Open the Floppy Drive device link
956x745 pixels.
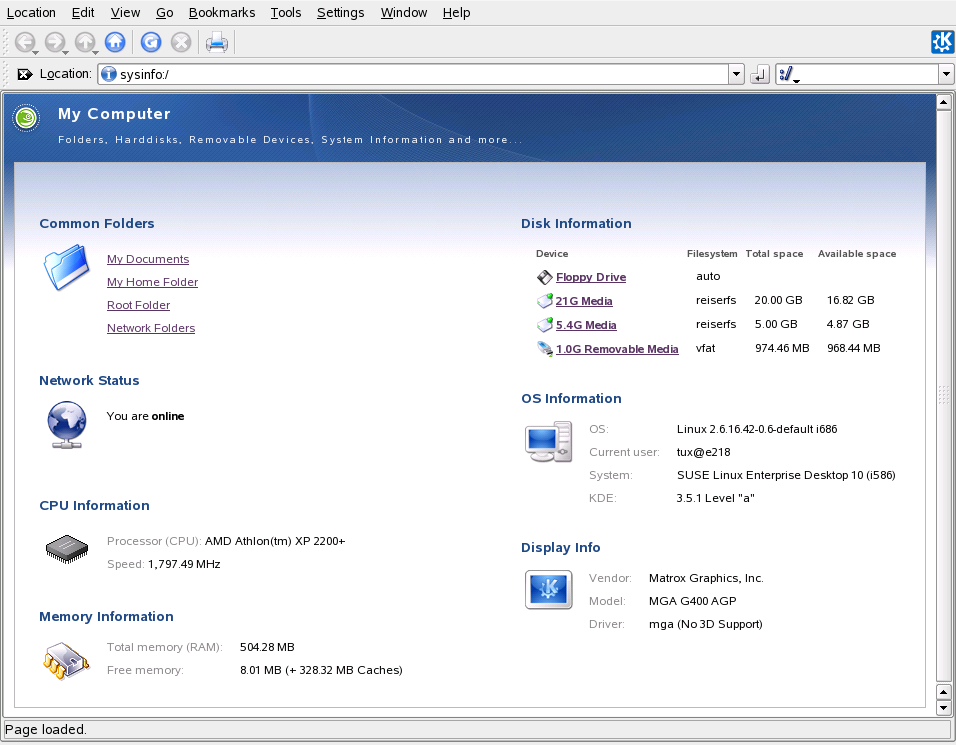(x=590, y=277)
